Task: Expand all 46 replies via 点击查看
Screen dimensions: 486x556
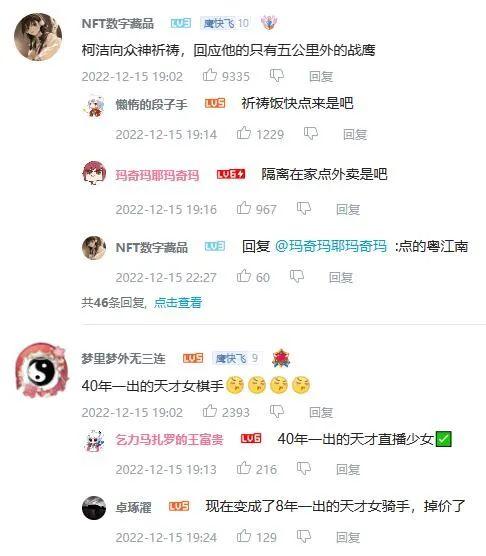Action: tap(178, 302)
